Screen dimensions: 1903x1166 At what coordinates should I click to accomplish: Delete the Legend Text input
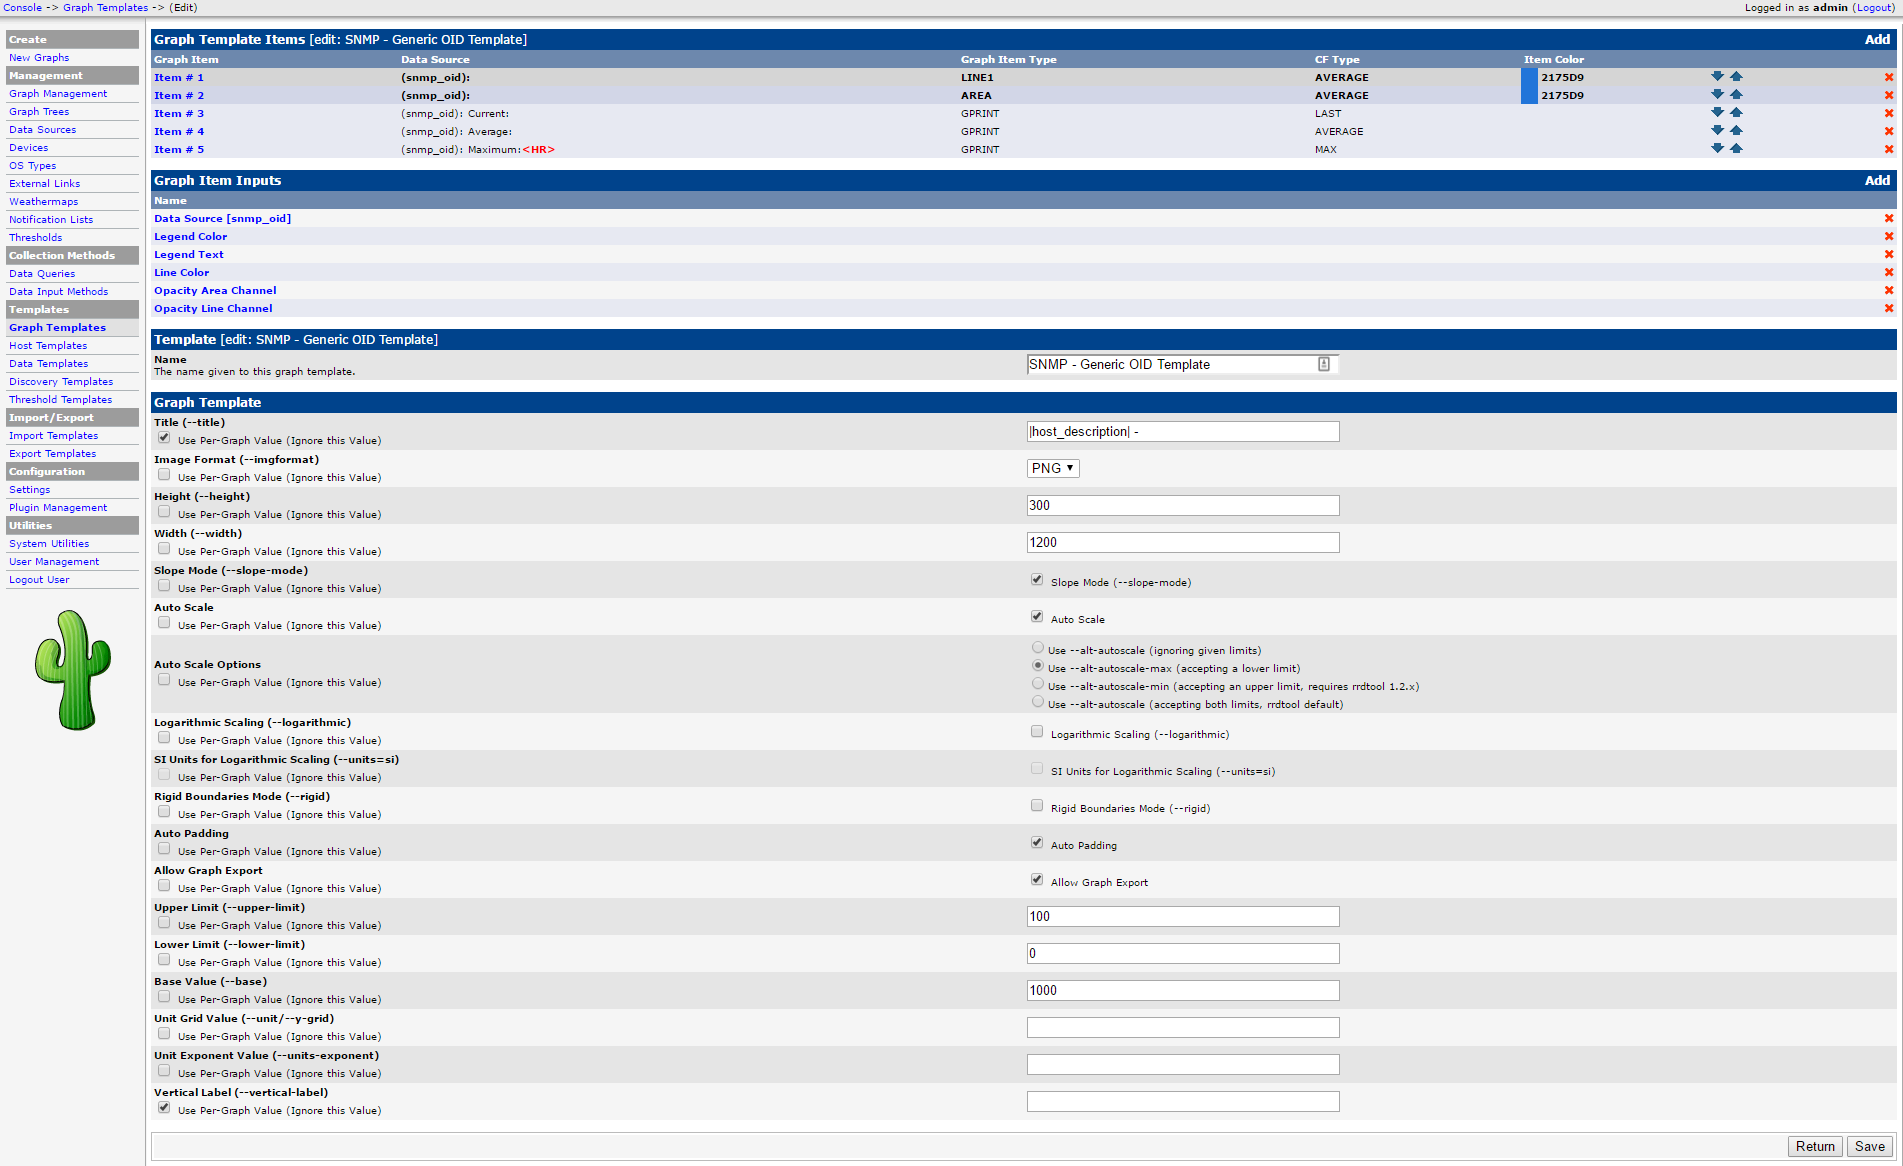(x=1889, y=254)
